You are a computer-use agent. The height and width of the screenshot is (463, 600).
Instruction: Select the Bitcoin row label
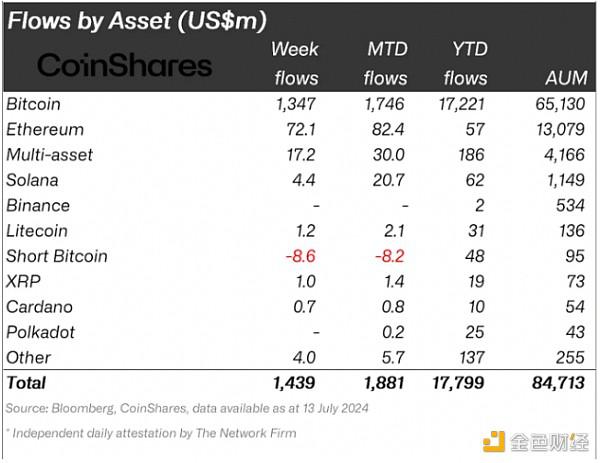pyautogui.click(x=33, y=104)
